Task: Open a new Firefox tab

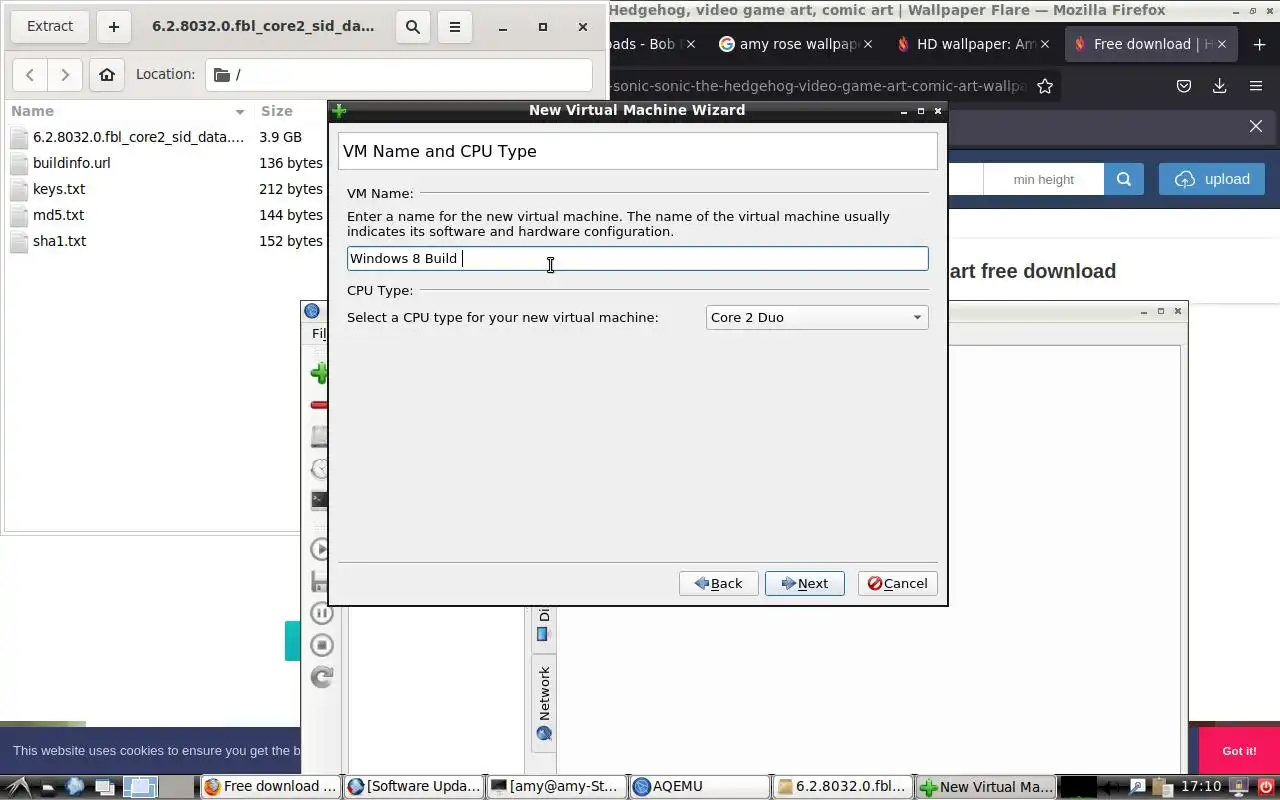Action: pyautogui.click(x=1259, y=44)
